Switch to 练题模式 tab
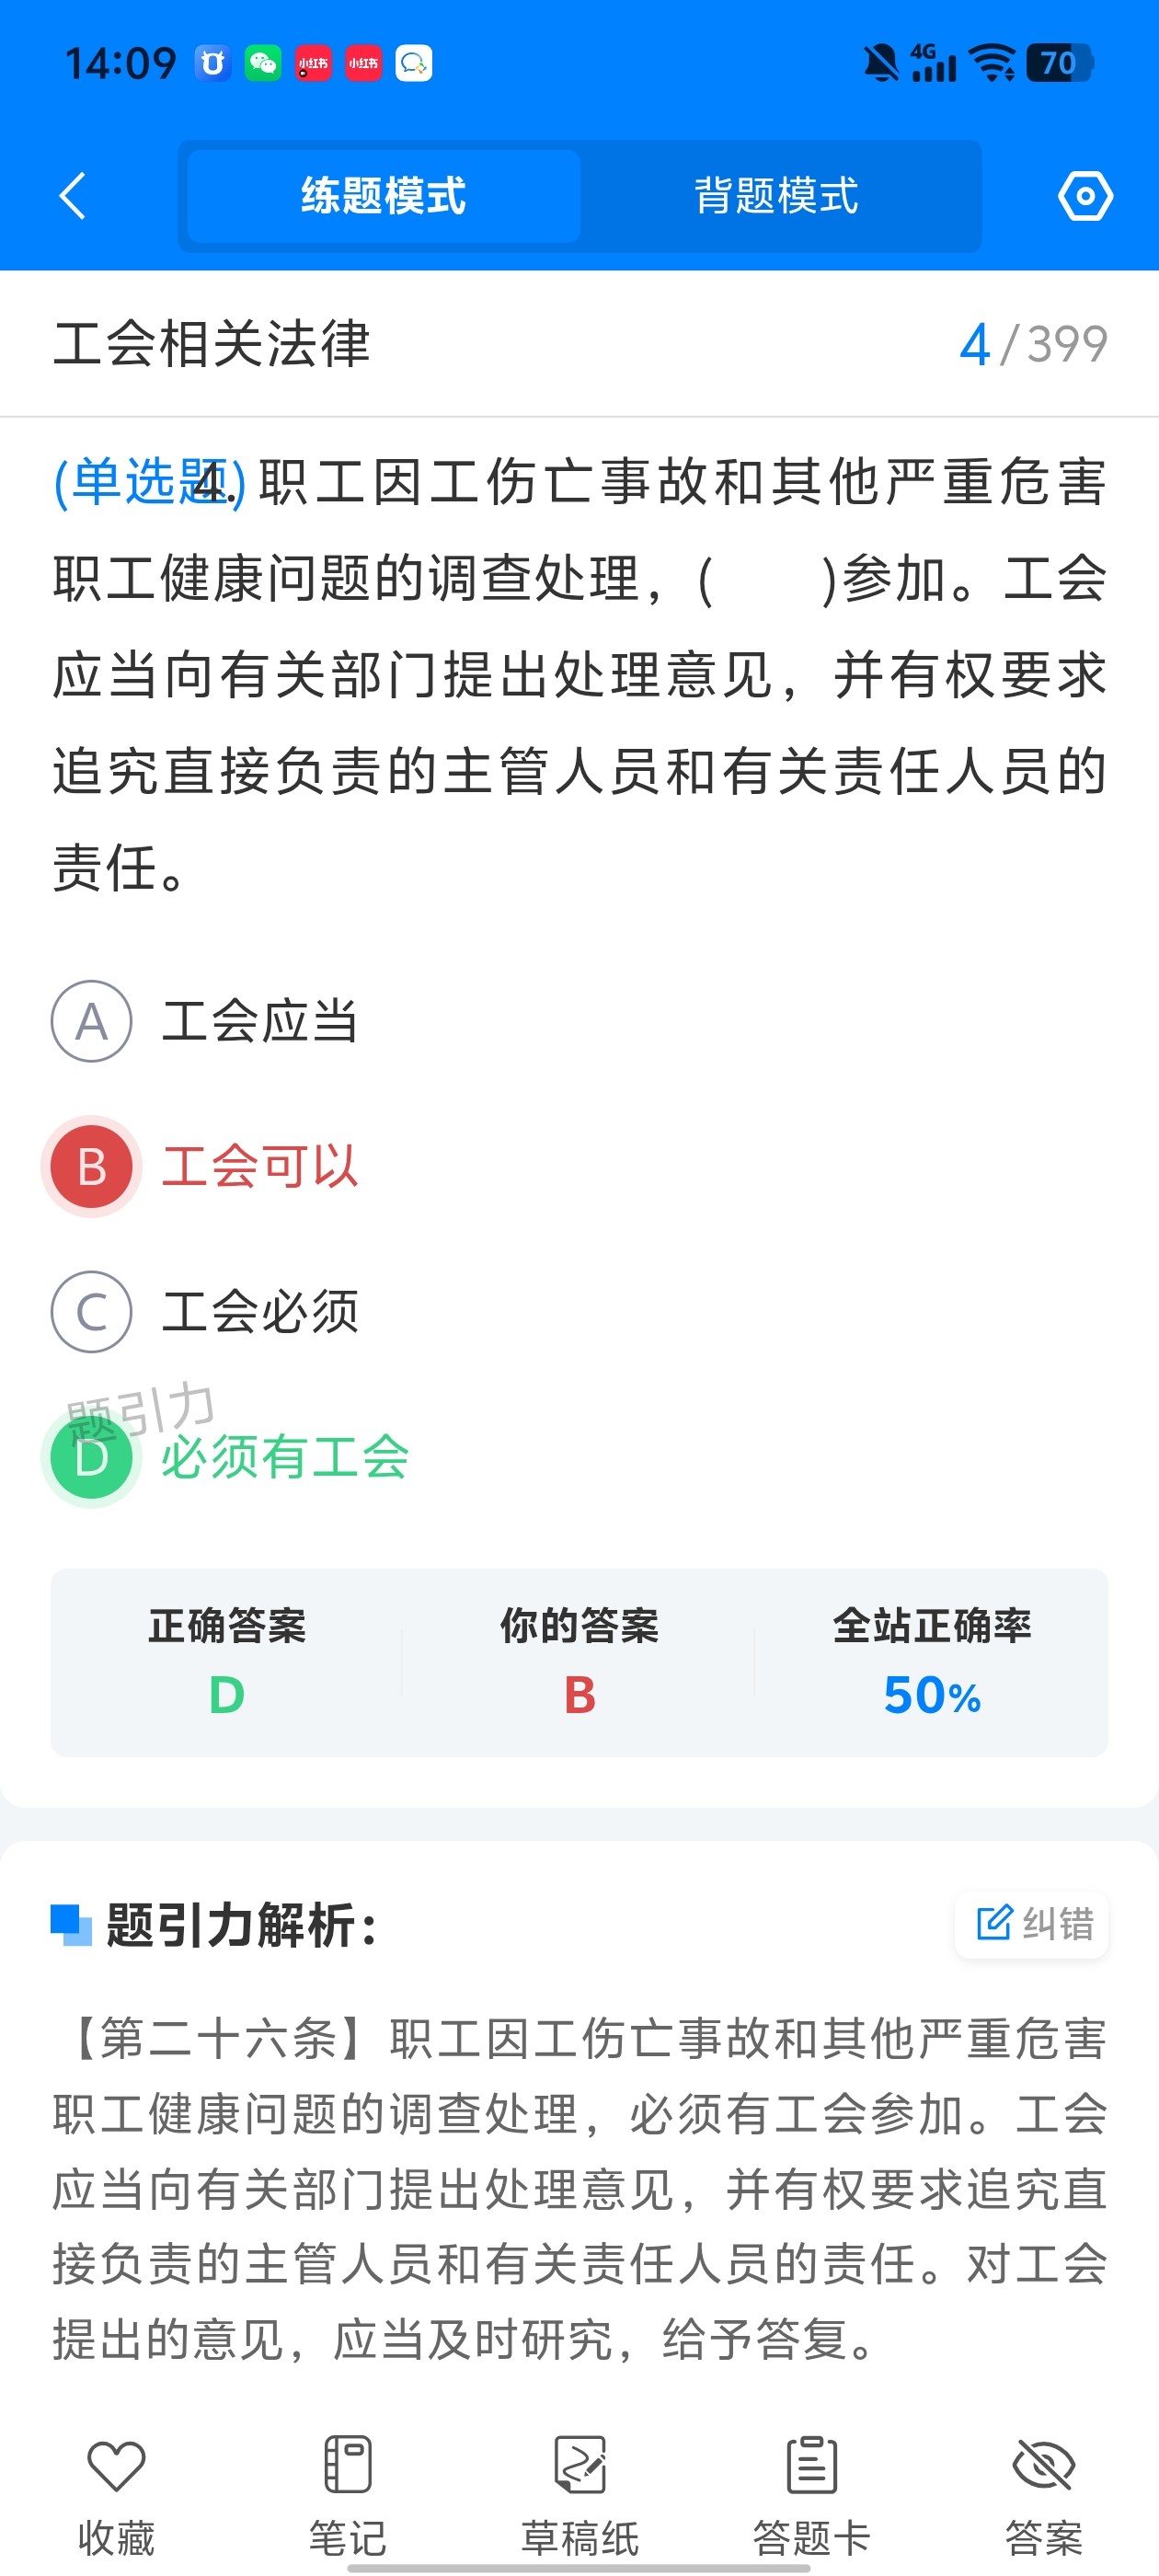The image size is (1159, 2576). (383, 196)
